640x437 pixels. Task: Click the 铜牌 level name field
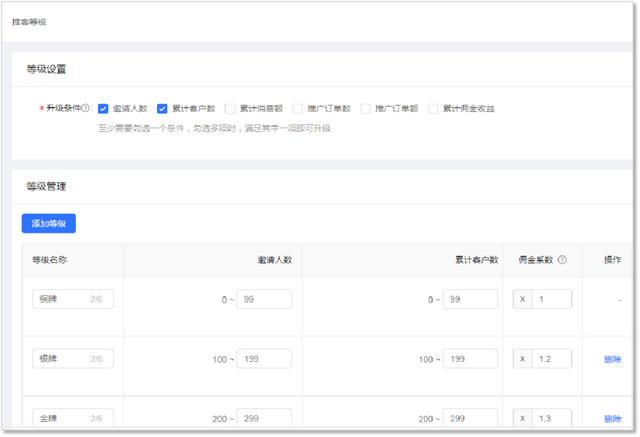coord(72,299)
